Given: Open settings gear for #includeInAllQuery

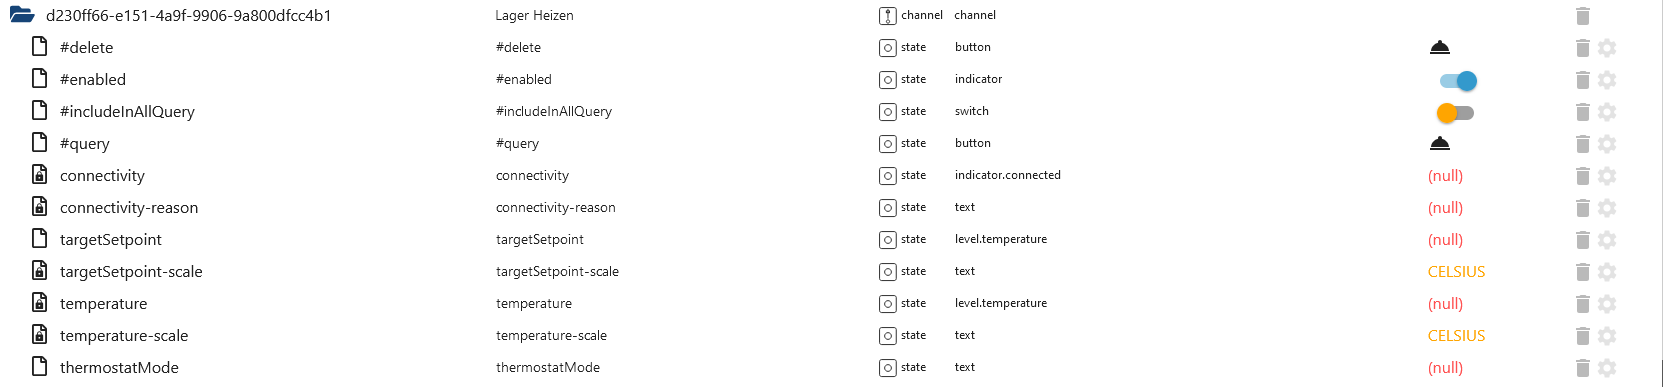Looking at the screenshot, I should point(1607,112).
